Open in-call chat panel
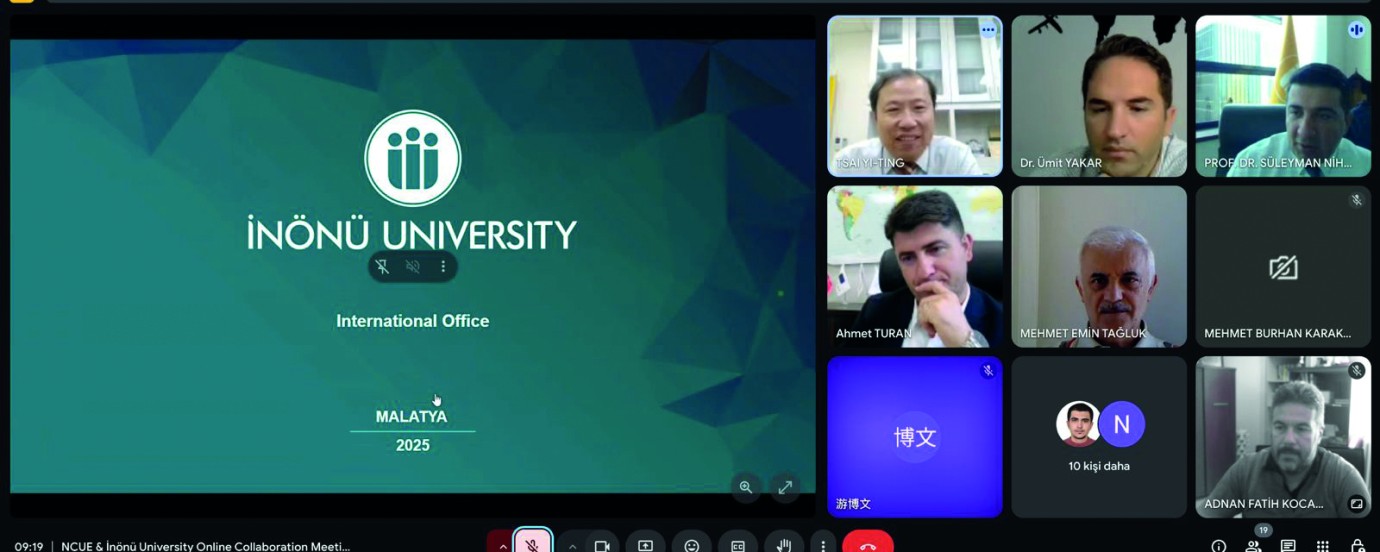Viewport: 1380px width, 552px height. point(1288,546)
